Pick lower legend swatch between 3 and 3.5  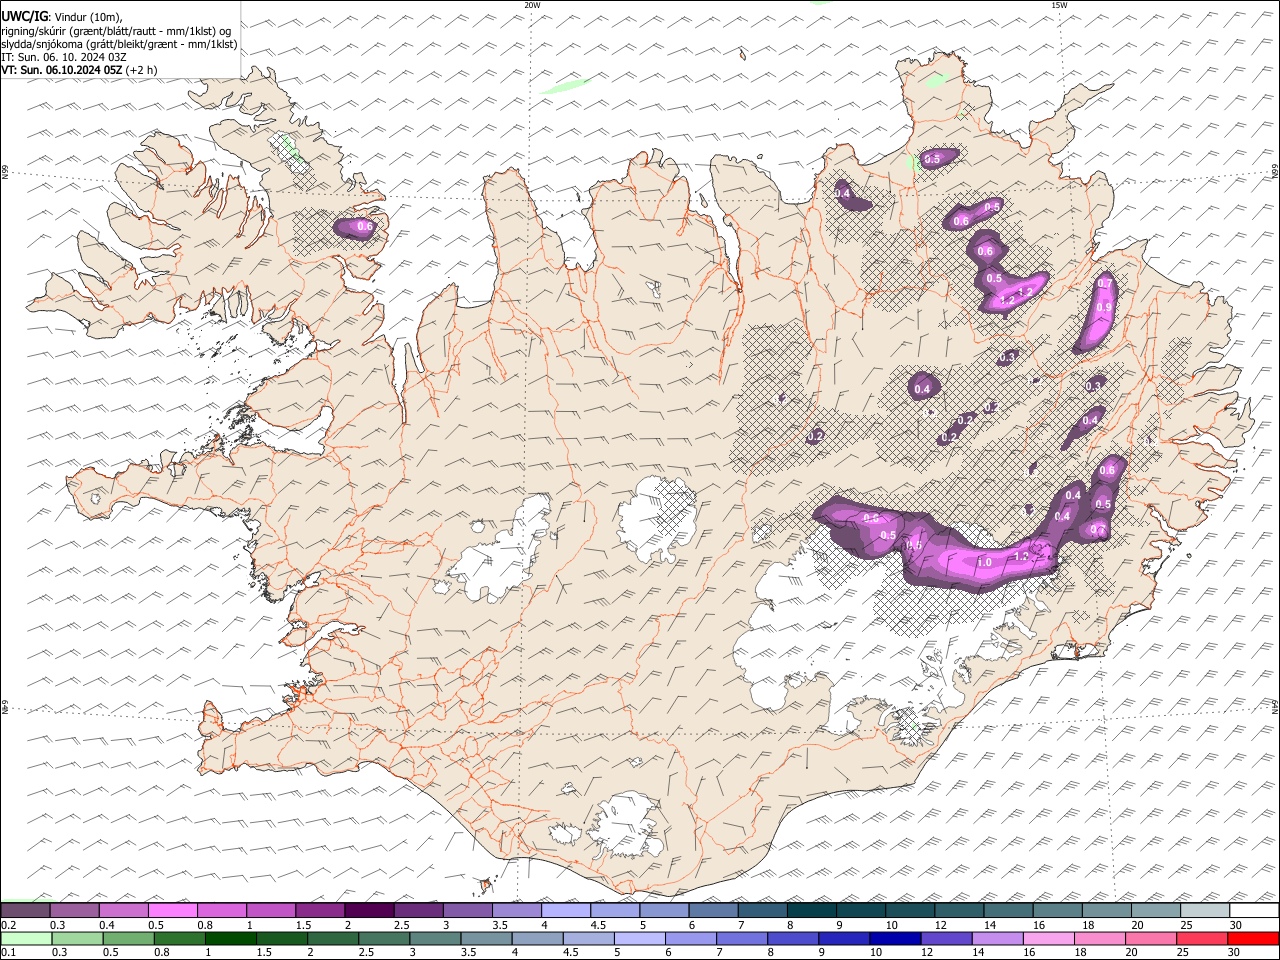coord(436,939)
